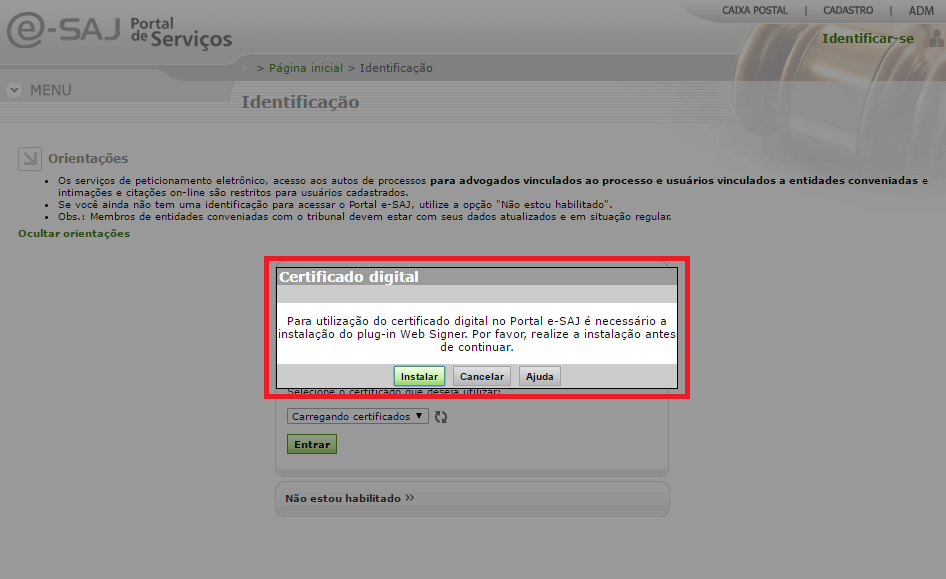Screen dimensions: 946x579
Task: Click the e-SAJ Portal de Serviços logo
Action: click(118, 31)
